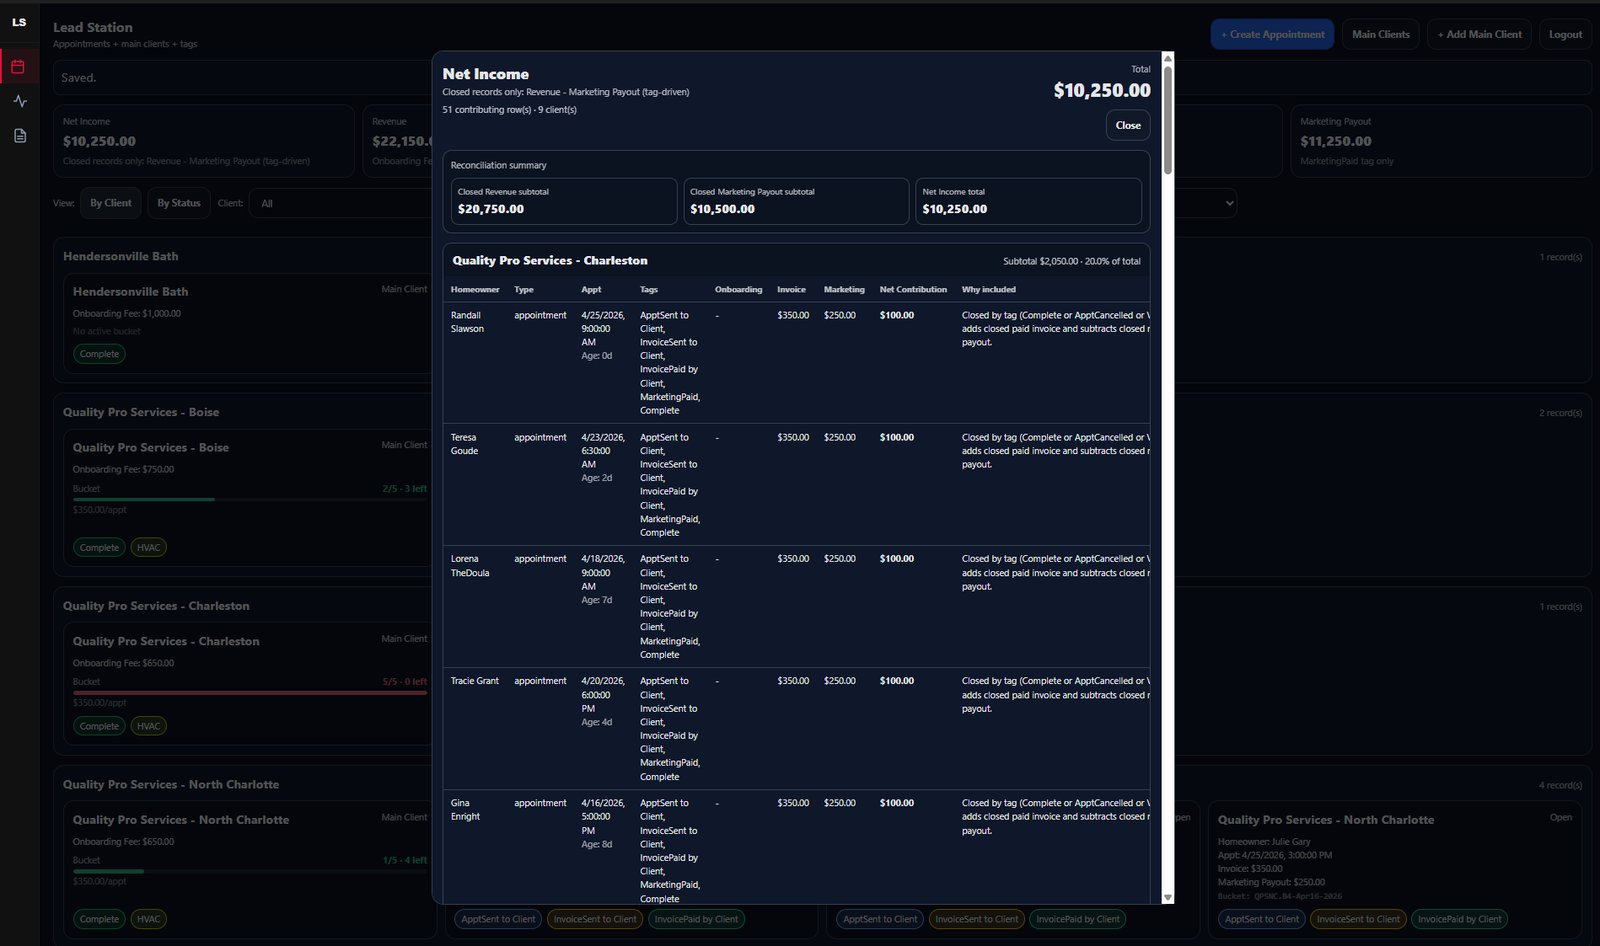The height and width of the screenshot is (946, 1600).
Task: Open Main Clients page
Action: (x=1380, y=34)
